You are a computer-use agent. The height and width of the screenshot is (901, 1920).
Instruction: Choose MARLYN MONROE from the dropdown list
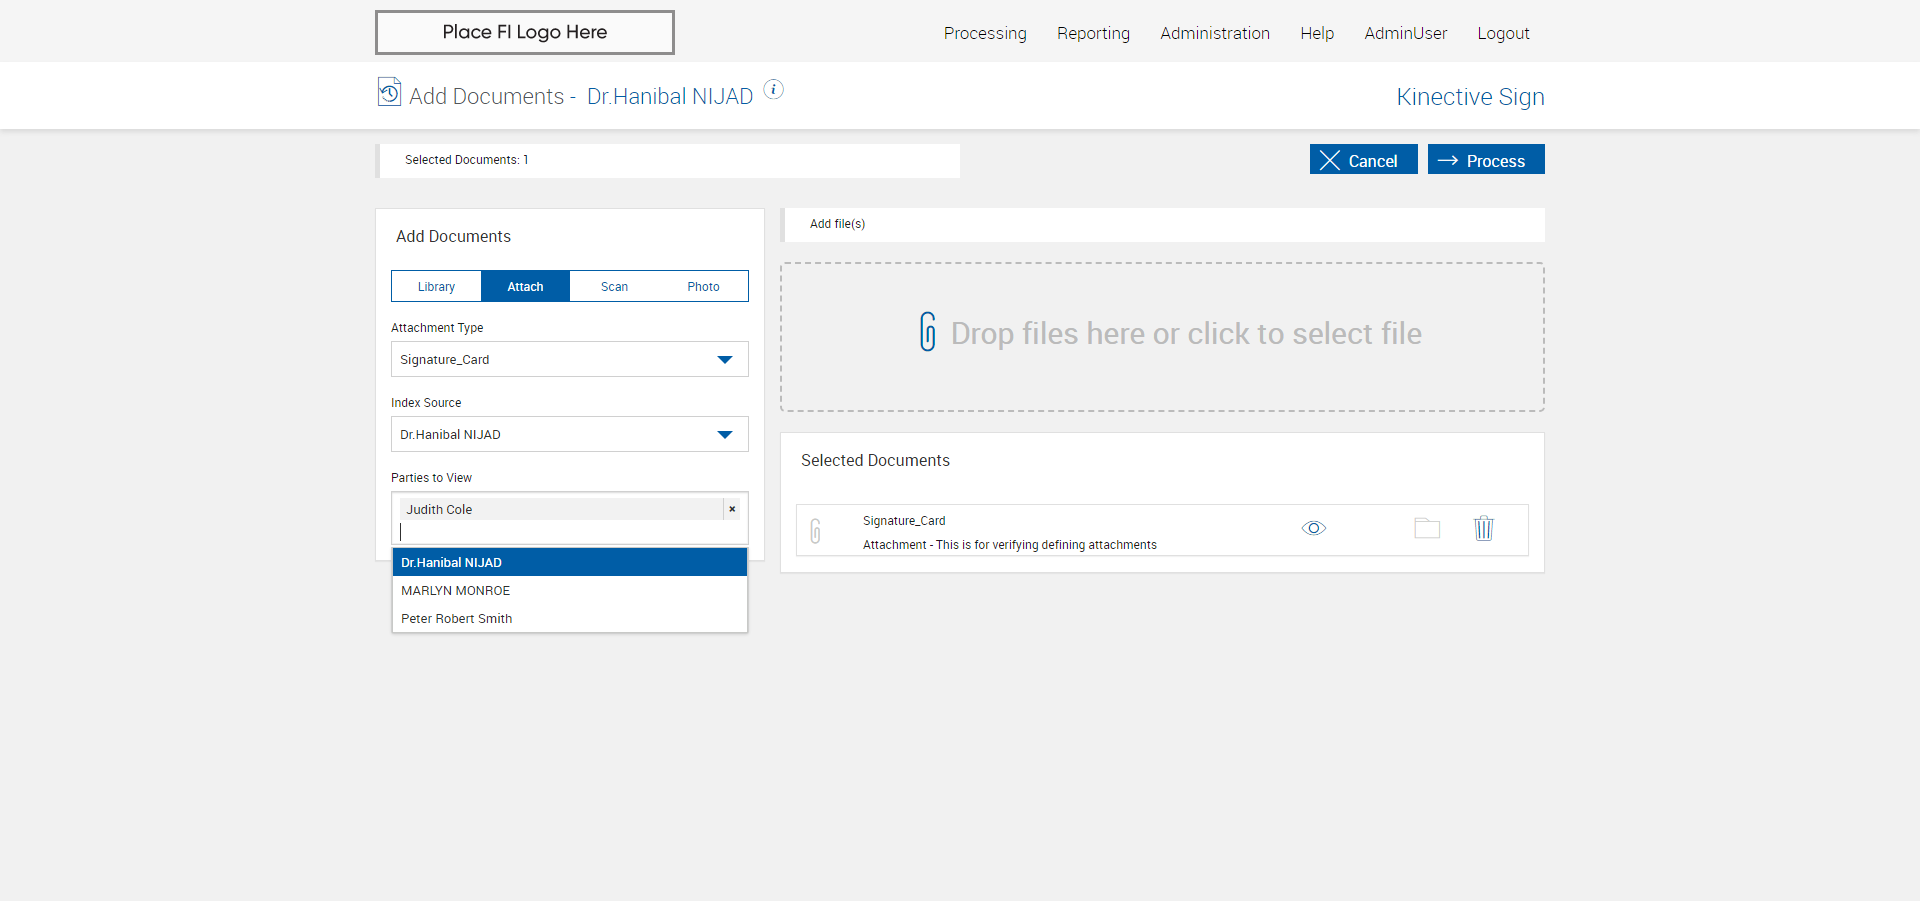click(x=569, y=591)
